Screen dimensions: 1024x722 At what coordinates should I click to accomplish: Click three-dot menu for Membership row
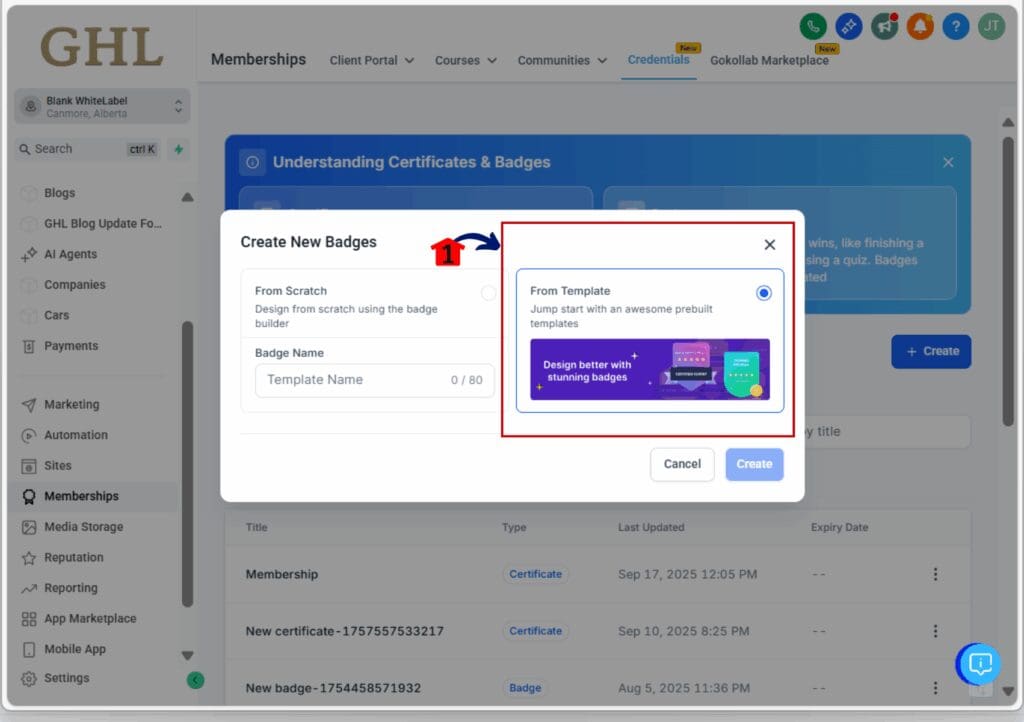(935, 574)
